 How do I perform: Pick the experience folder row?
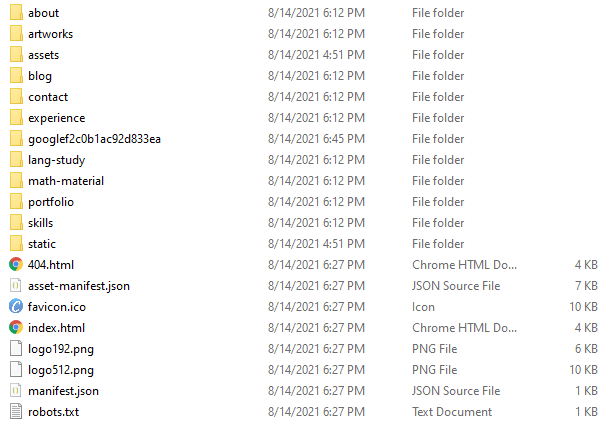(x=304, y=118)
